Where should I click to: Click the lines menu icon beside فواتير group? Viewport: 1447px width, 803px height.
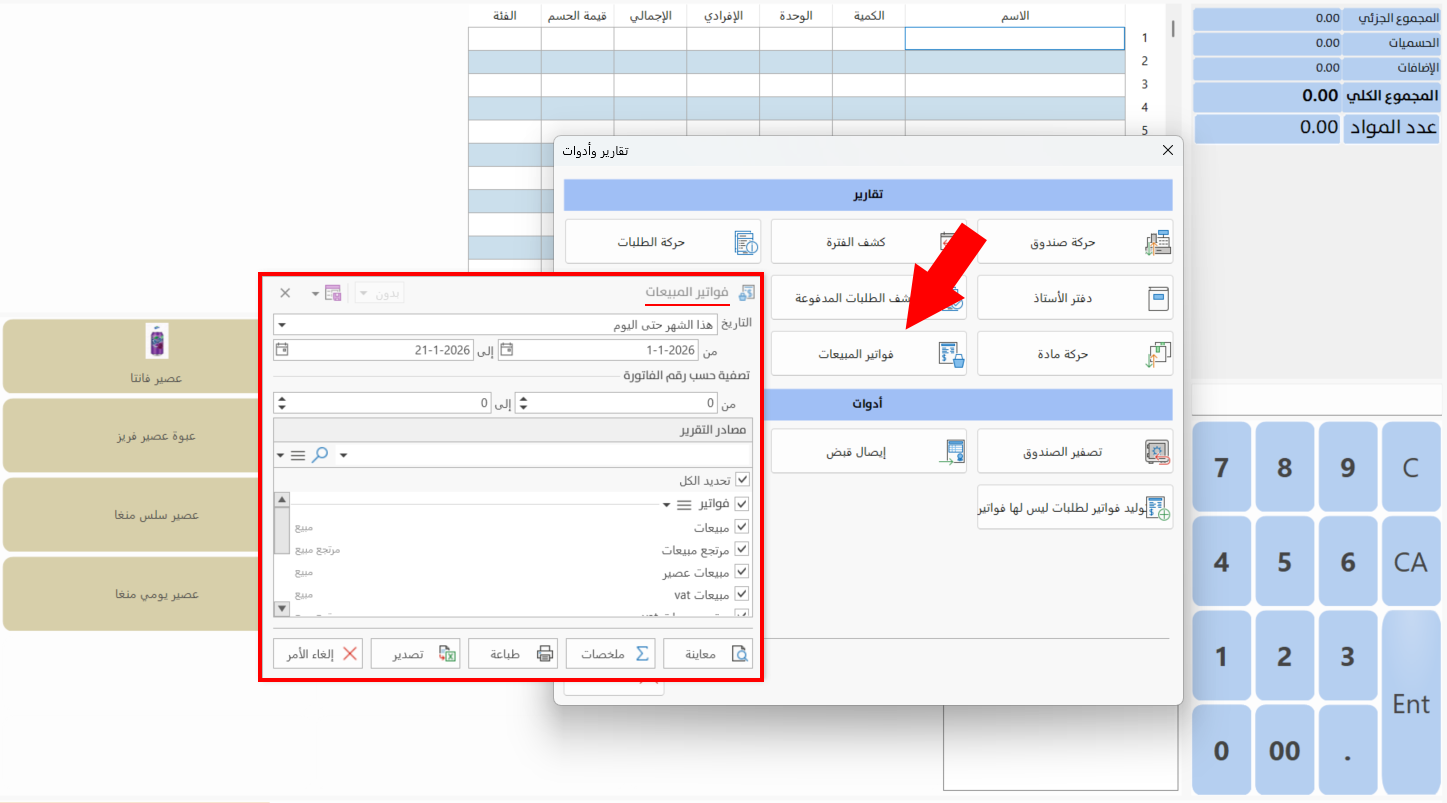685,505
